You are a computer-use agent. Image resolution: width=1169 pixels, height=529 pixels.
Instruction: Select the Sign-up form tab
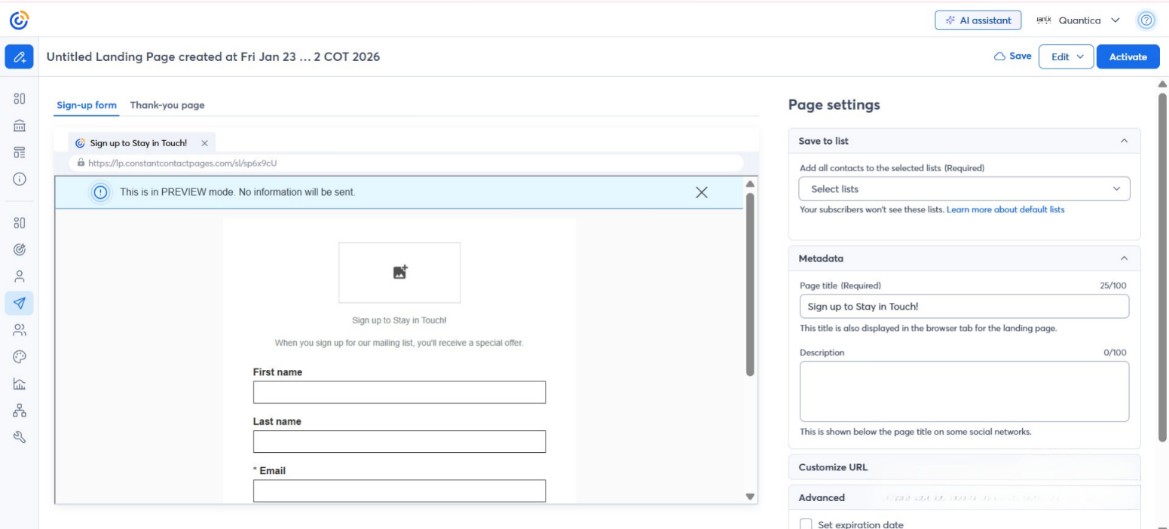click(x=86, y=105)
